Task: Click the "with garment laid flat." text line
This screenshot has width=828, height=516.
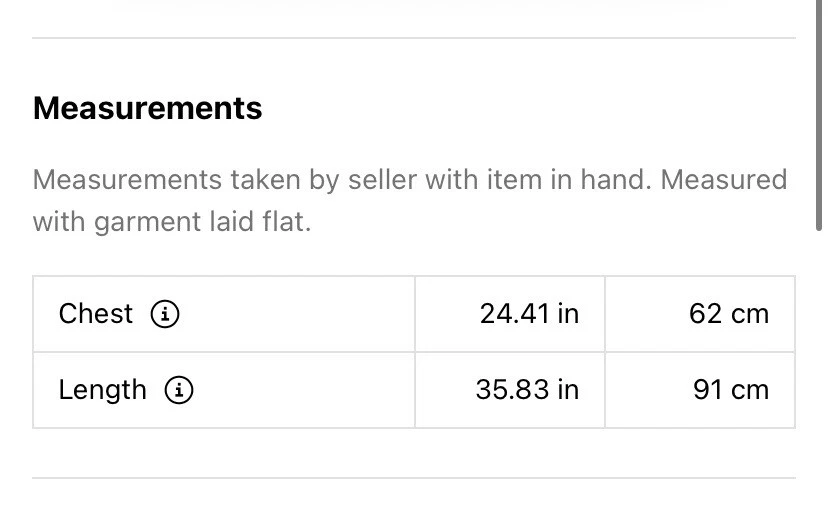Action: pyautogui.click(x=172, y=221)
